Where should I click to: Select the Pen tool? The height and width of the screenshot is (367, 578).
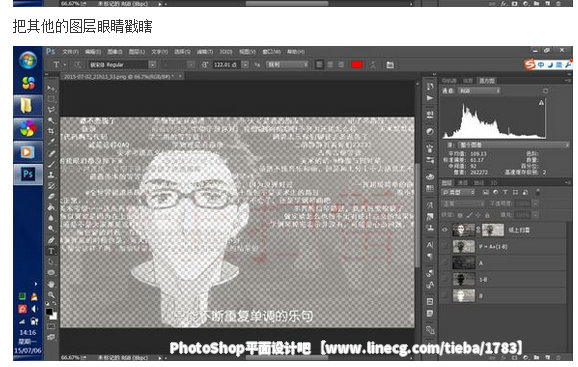(x=51, y=240)
